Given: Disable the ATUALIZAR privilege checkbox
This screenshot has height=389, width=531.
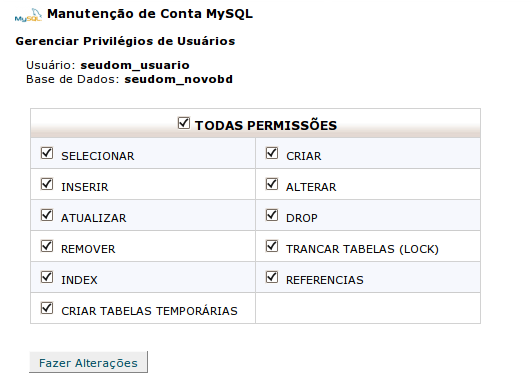Looking at the screenshot, I should pyautogui.click(x=47, y=215).
